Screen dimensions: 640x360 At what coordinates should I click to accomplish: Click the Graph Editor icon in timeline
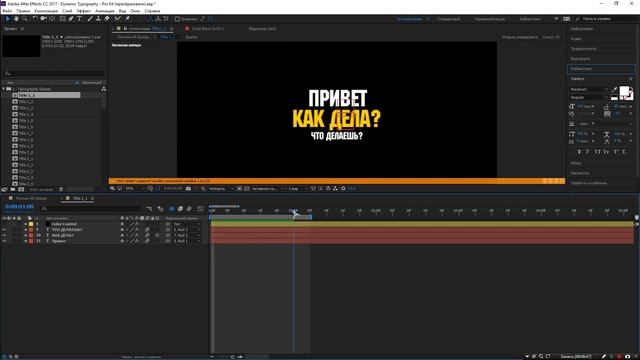200,209
